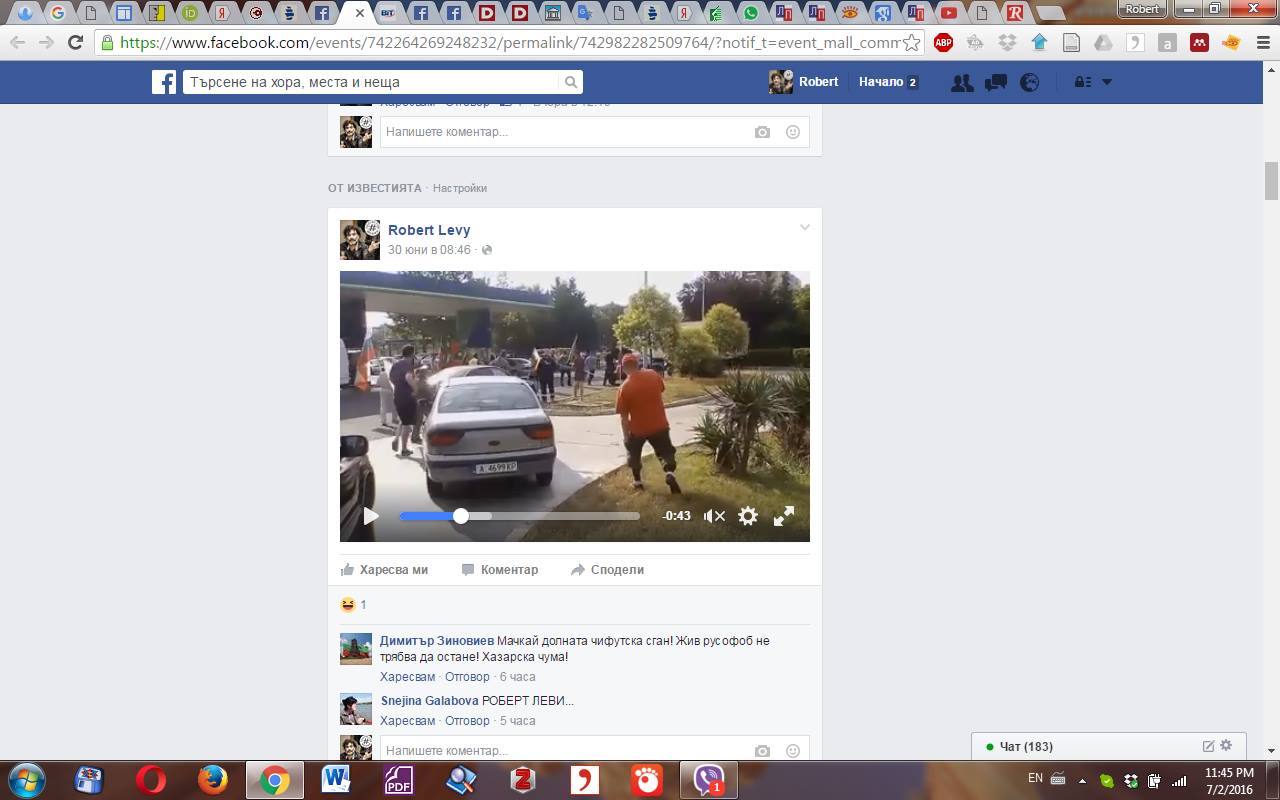Reply via Отговор under Snejina Galabova's comment
This screenshot has width=1280, height=800.
pyautogui.click(x=467, y=721)
